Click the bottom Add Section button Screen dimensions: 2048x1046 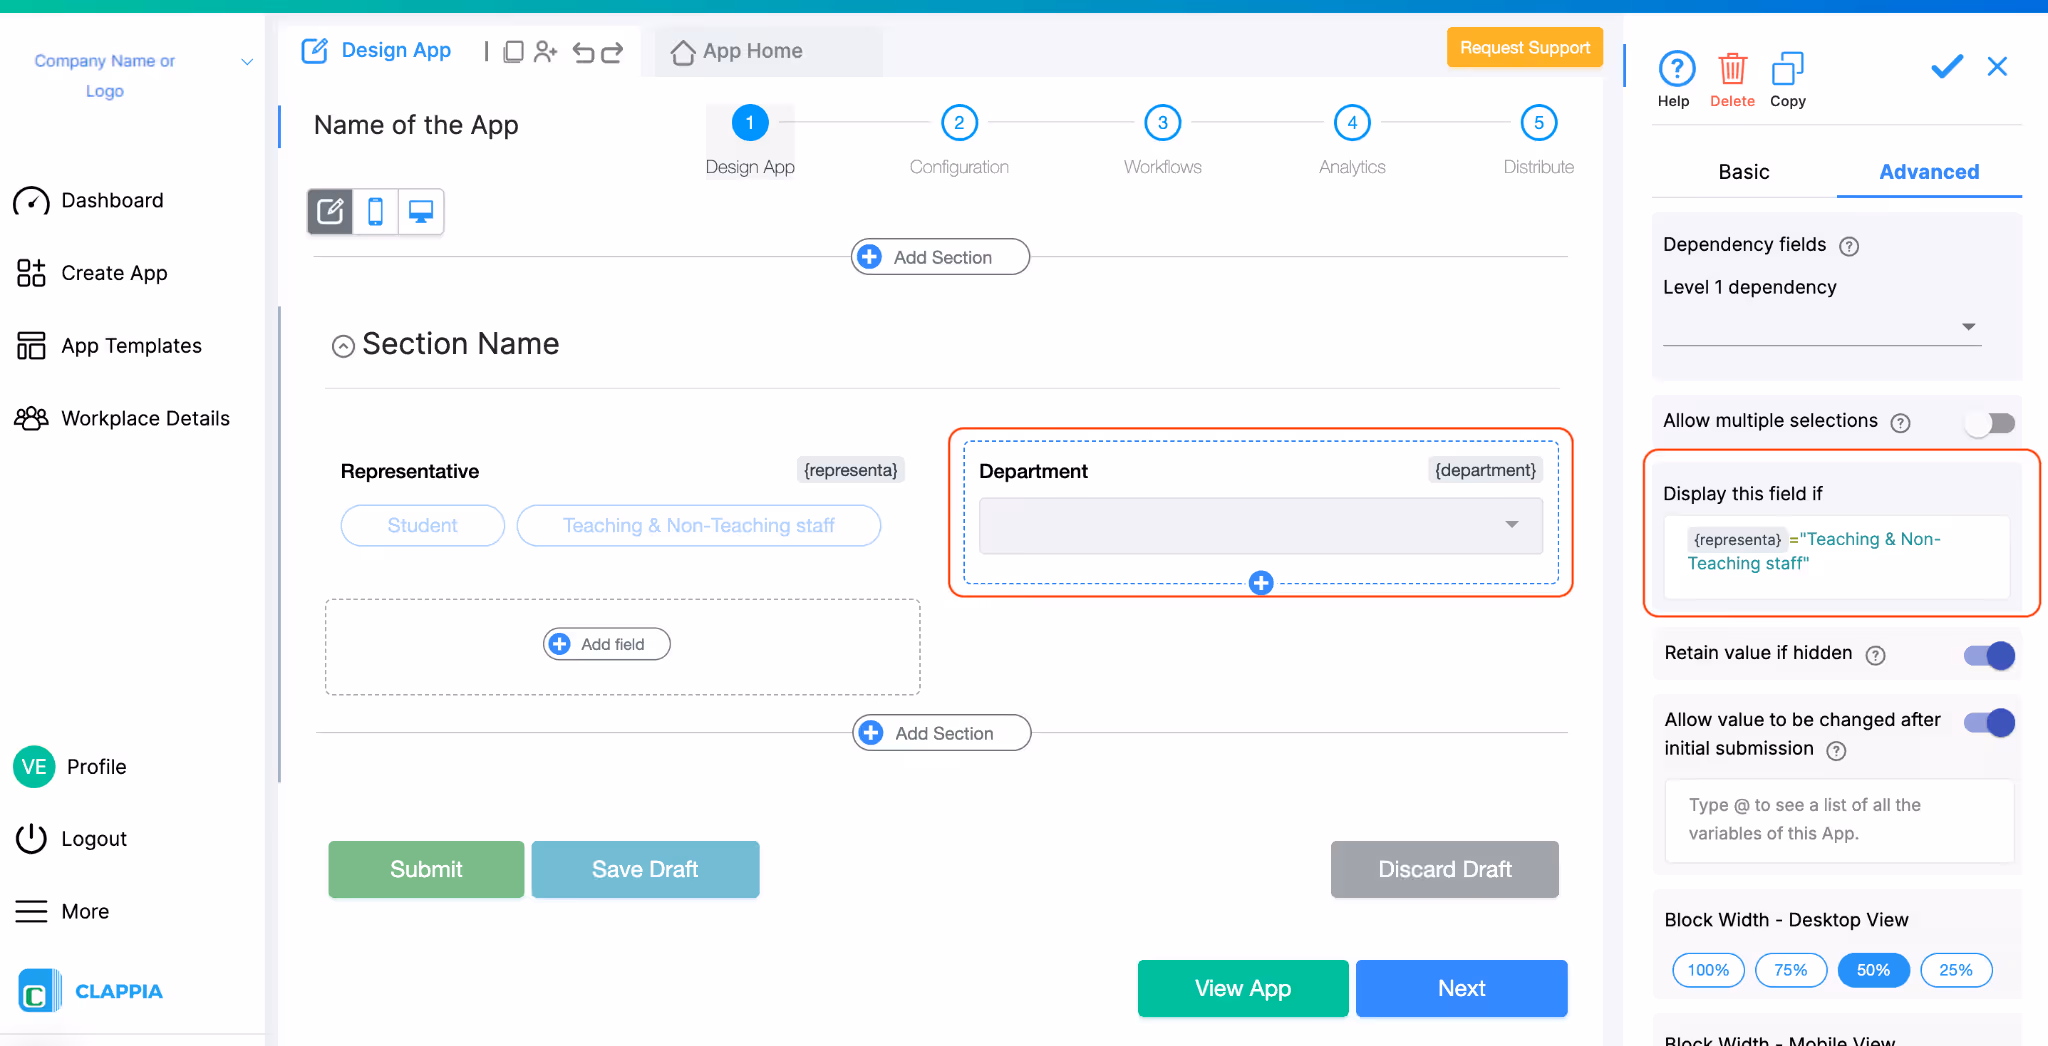[941, 733]
